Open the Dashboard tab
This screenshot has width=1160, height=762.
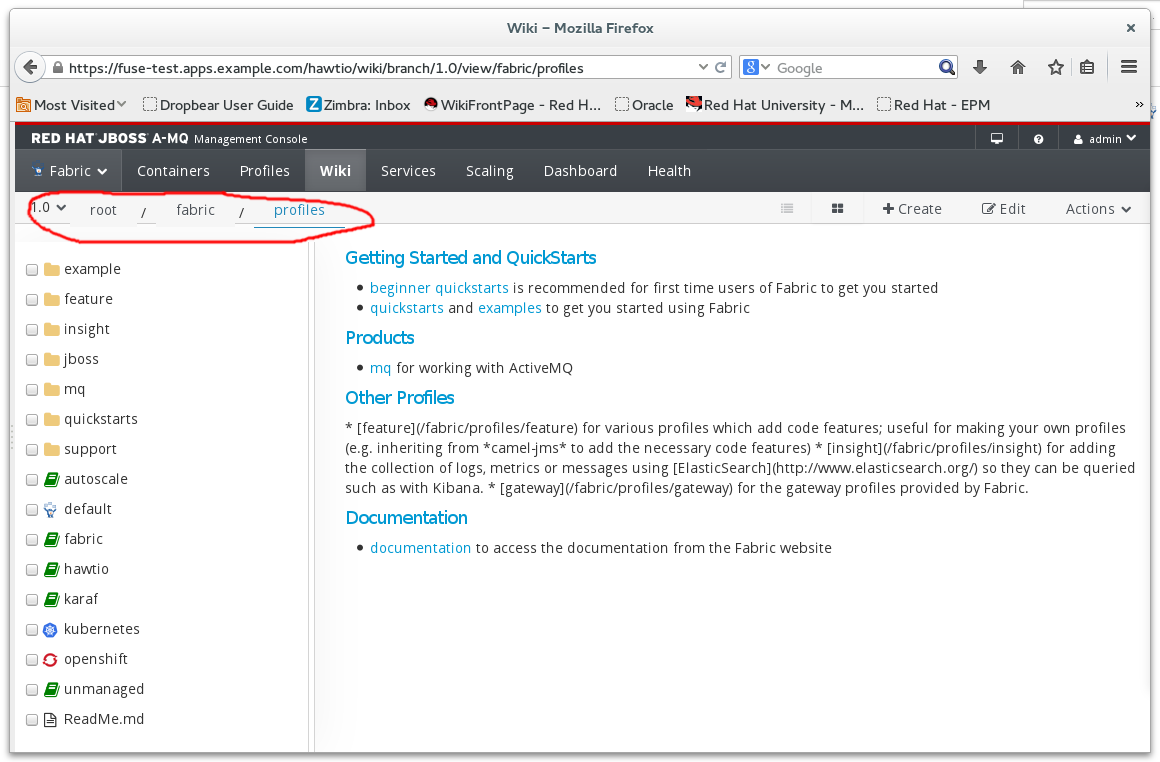(580, 171)
